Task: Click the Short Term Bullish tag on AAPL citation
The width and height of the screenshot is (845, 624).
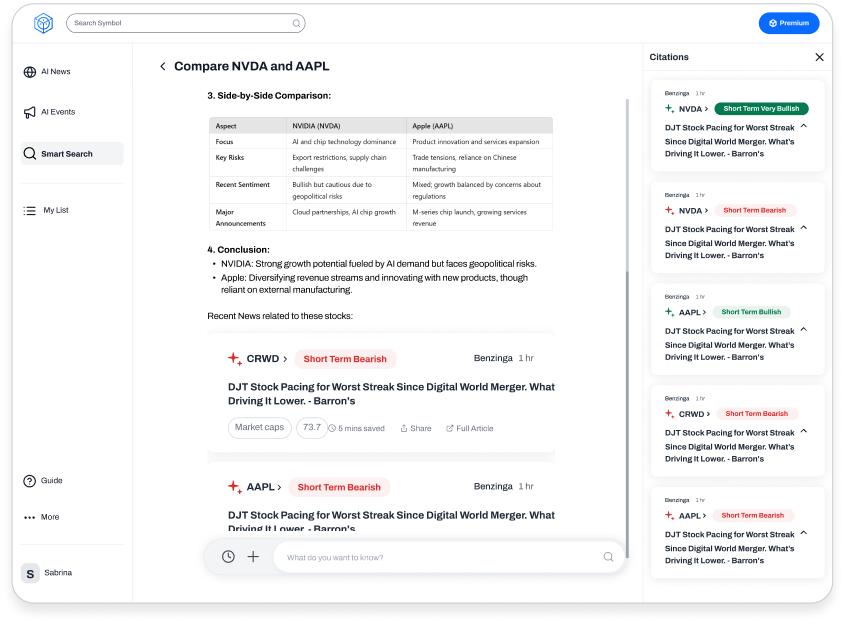Action: (x=751, y=312)
